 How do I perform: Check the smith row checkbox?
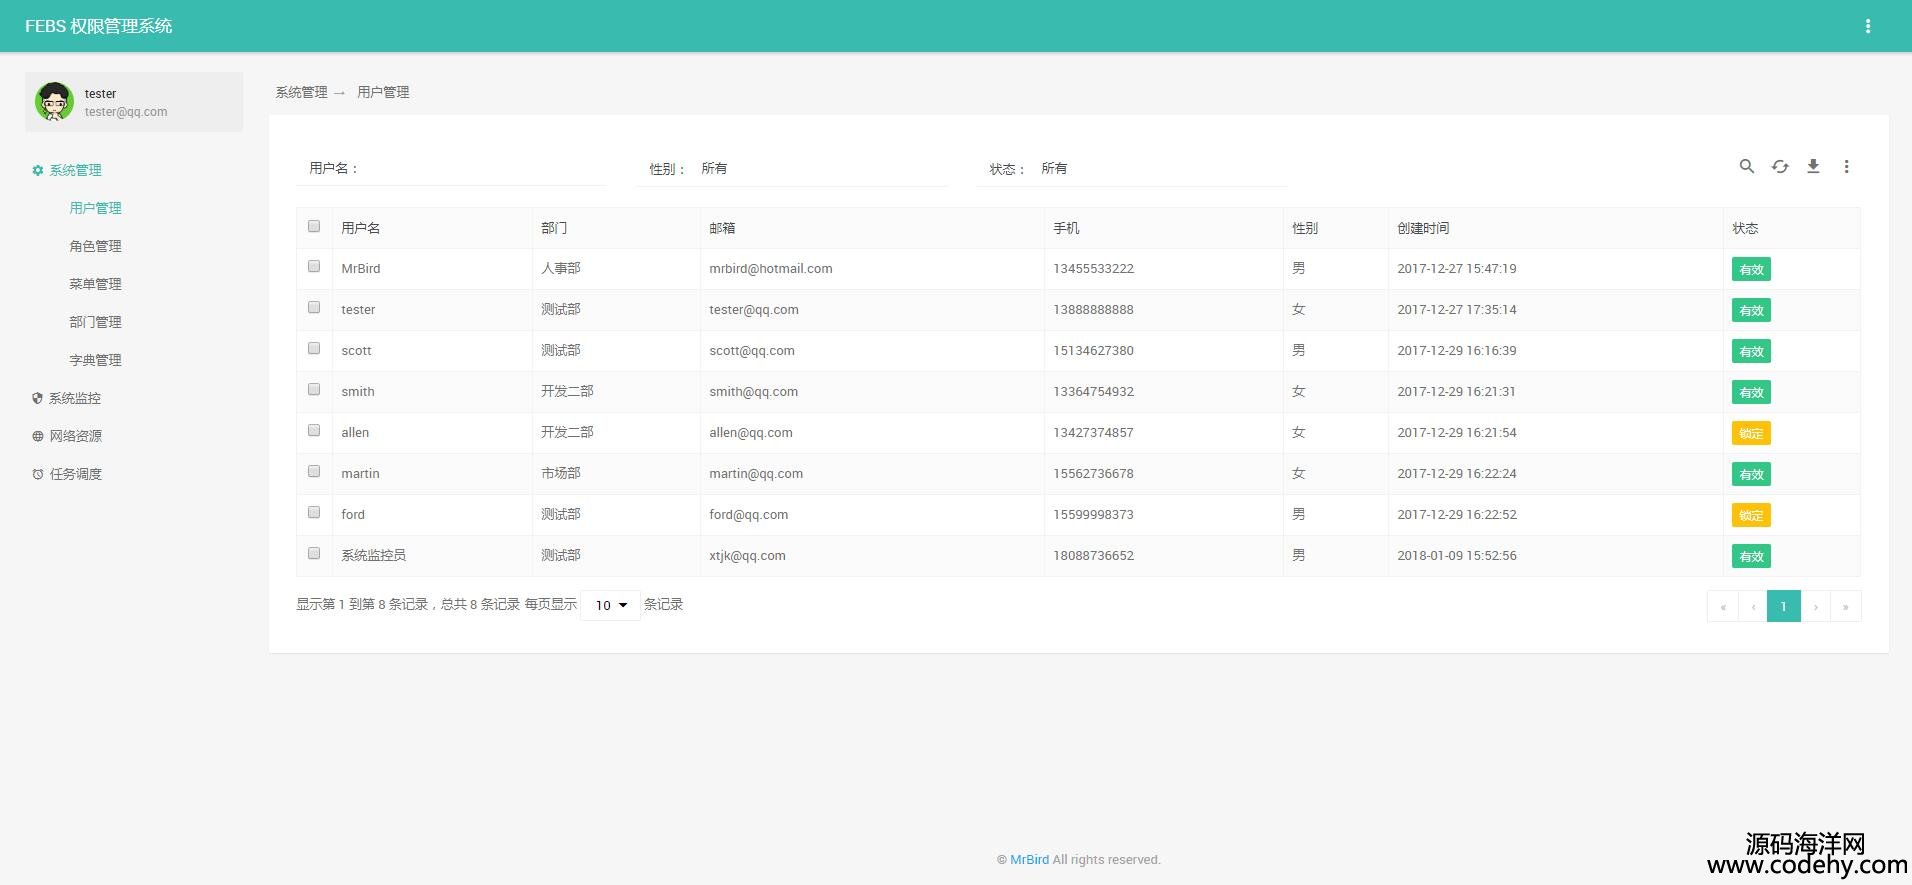point(314,389)
